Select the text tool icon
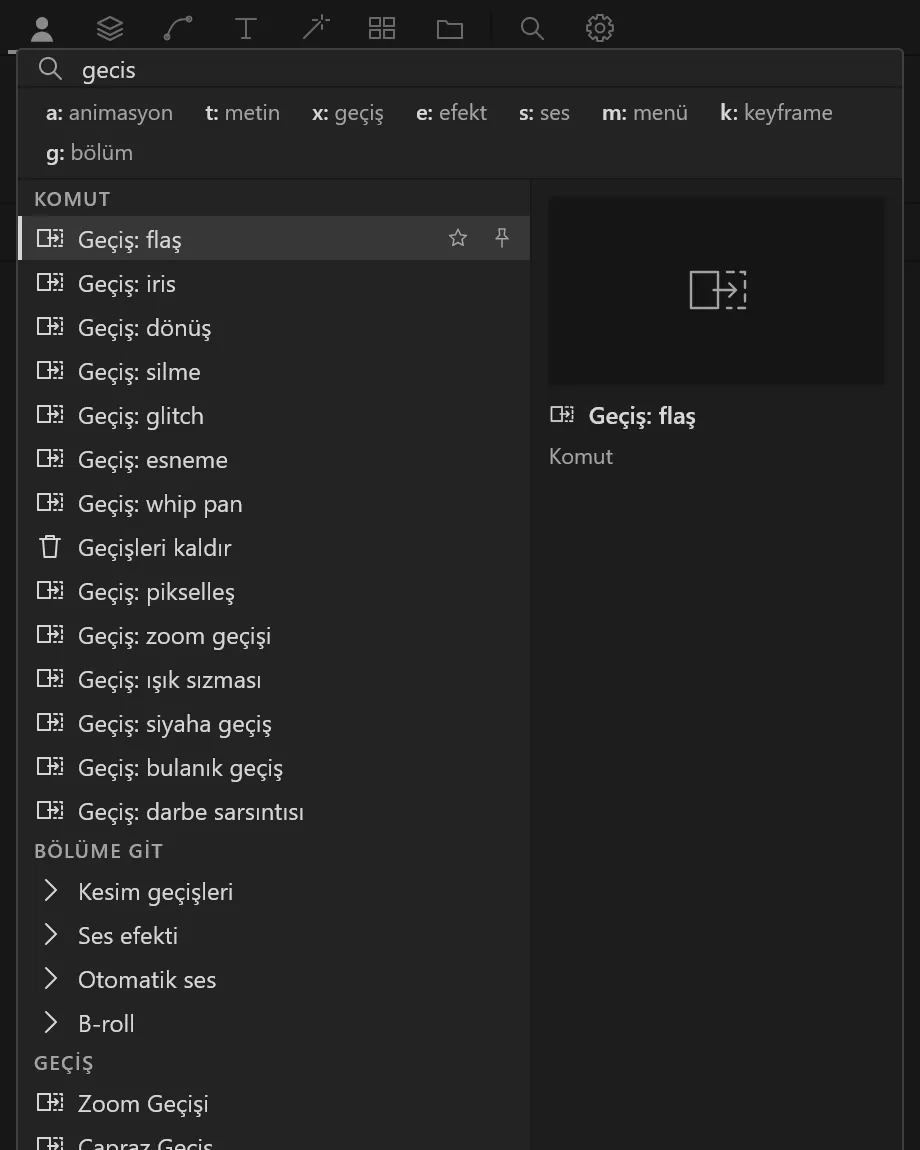 coord(245,29)
